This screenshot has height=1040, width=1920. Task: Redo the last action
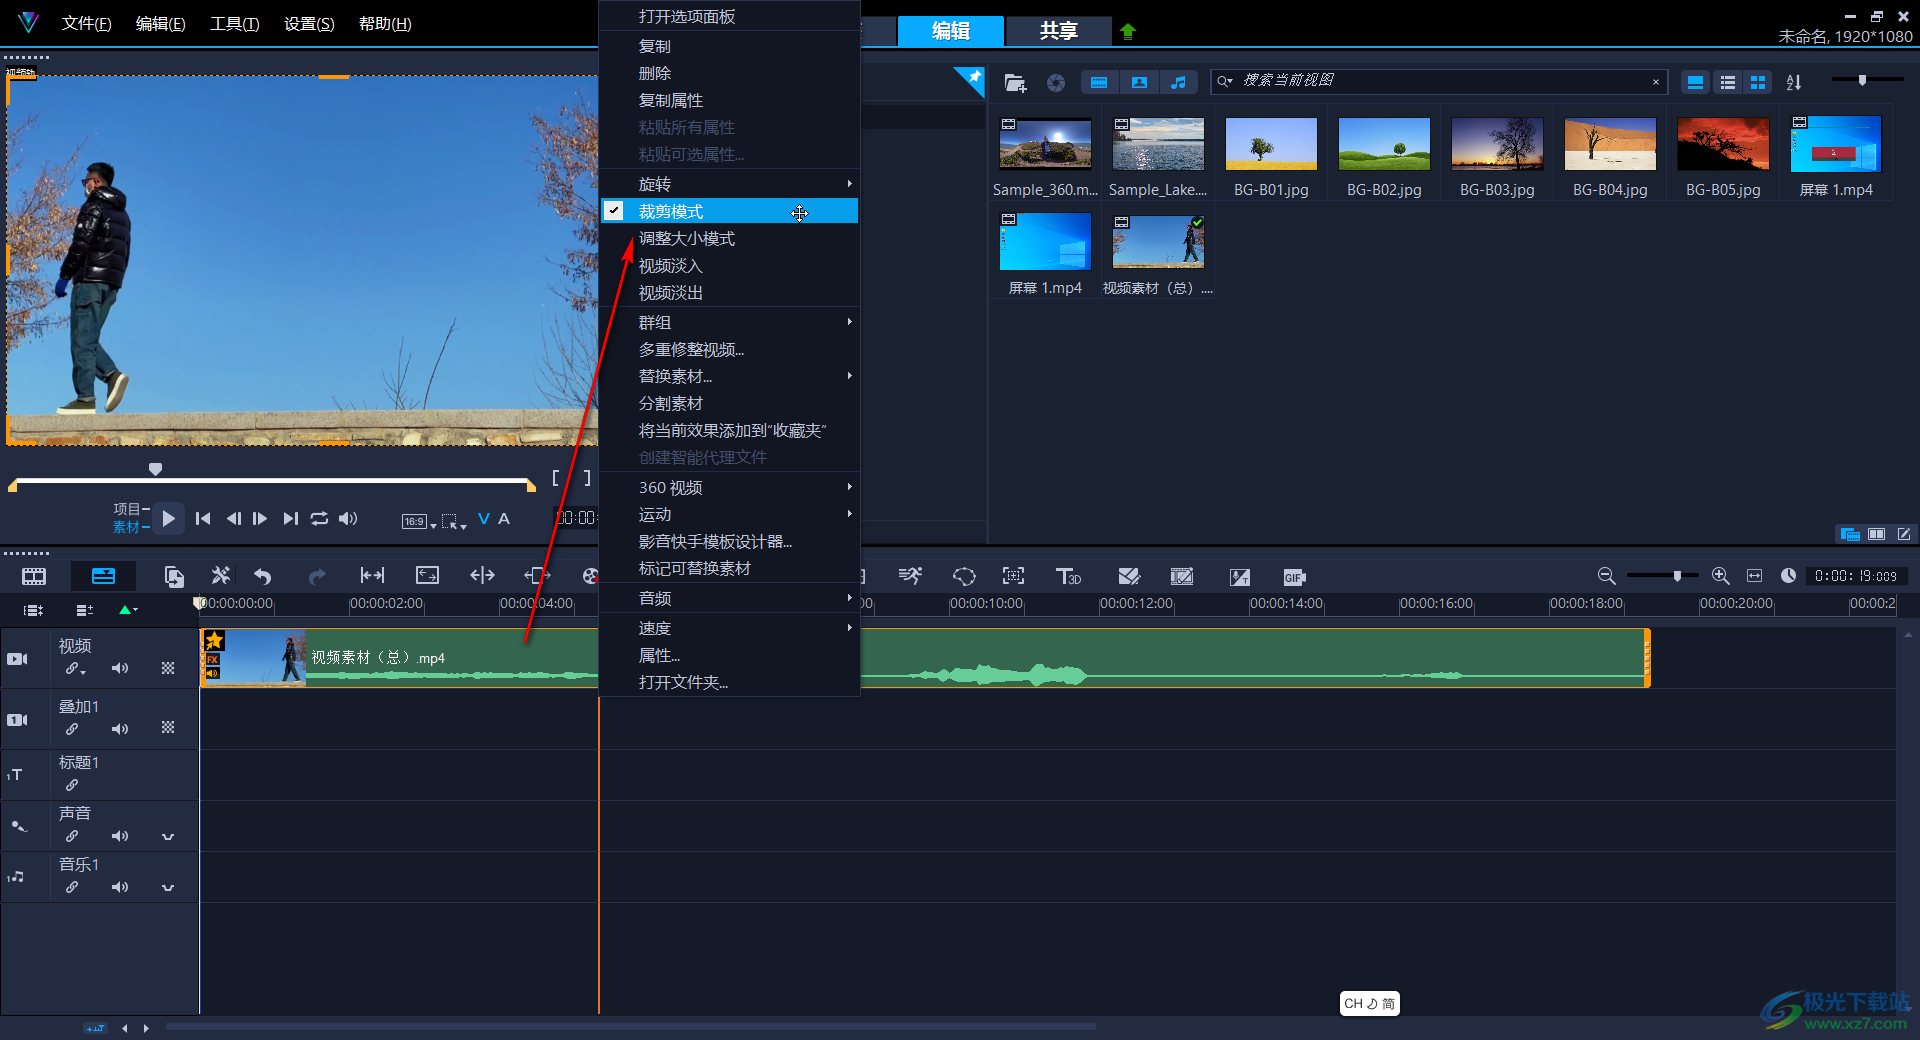coord(317,576)
